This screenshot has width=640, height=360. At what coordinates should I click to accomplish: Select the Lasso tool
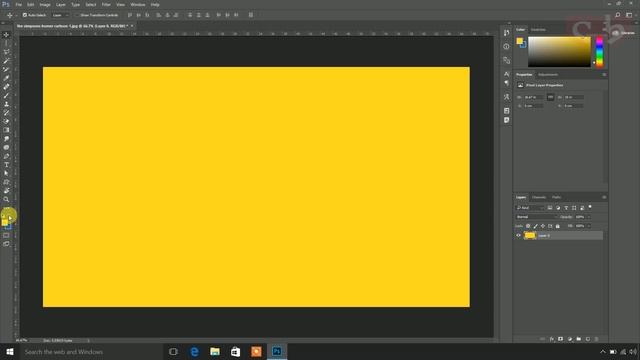click(6, 52)
